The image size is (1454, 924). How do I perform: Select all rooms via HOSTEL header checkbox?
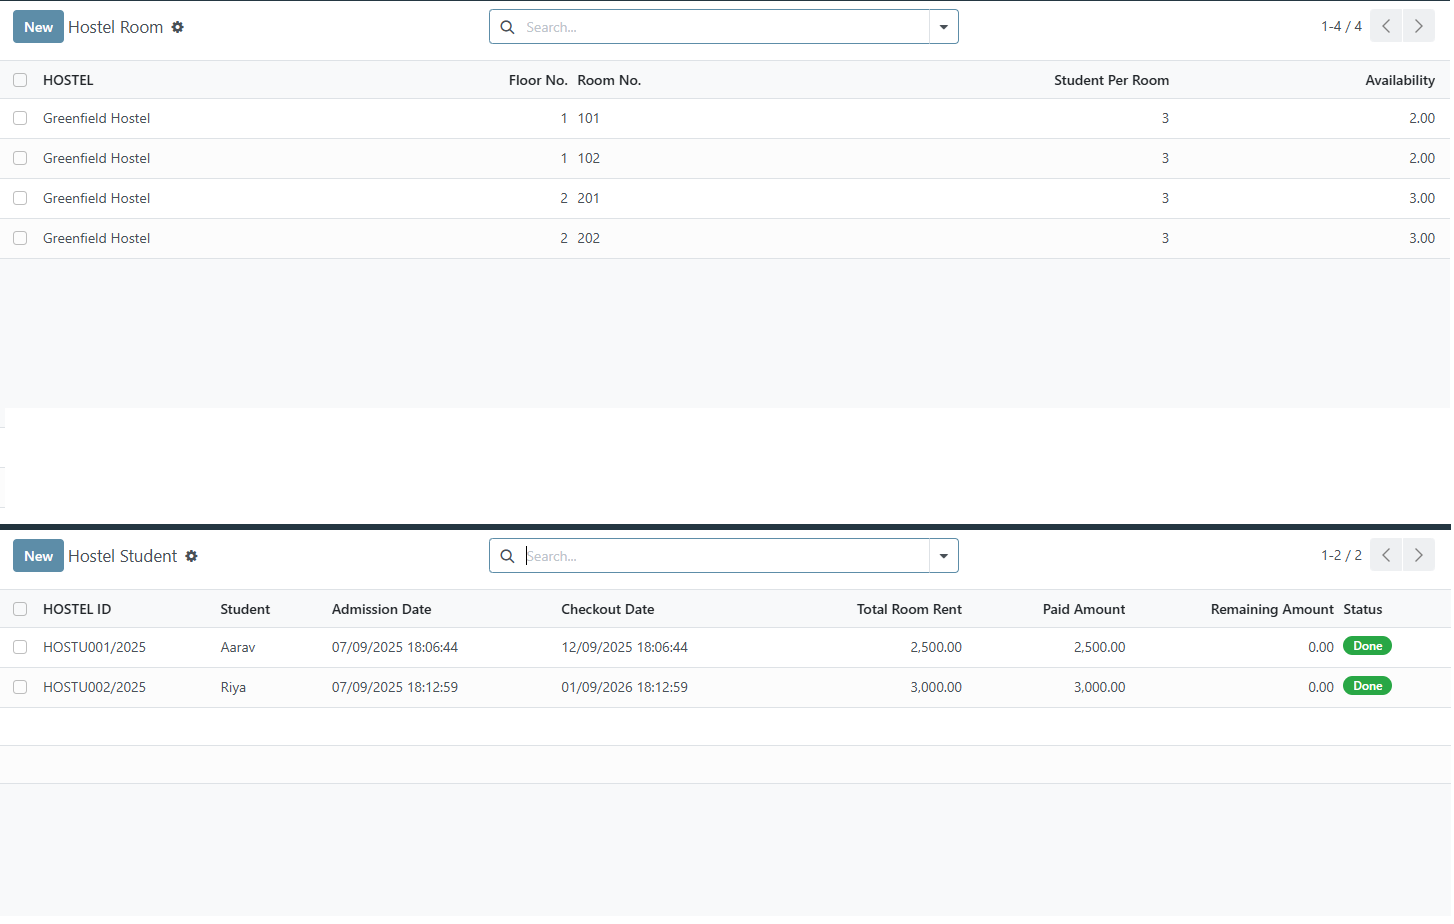coord(20,80)
